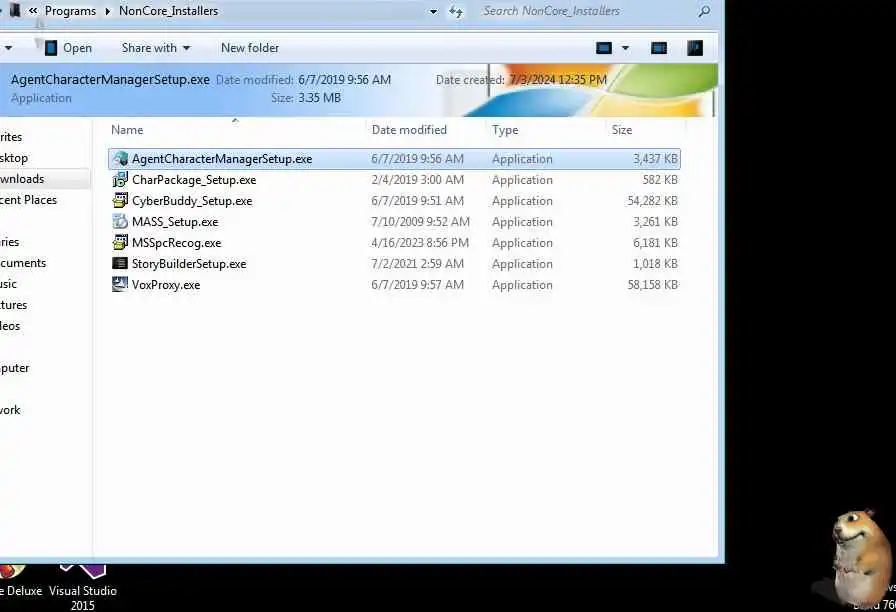Click the CharPackage_Setup.exe file name
This screenshot has height=612, width=896.
tap(194, 180)
